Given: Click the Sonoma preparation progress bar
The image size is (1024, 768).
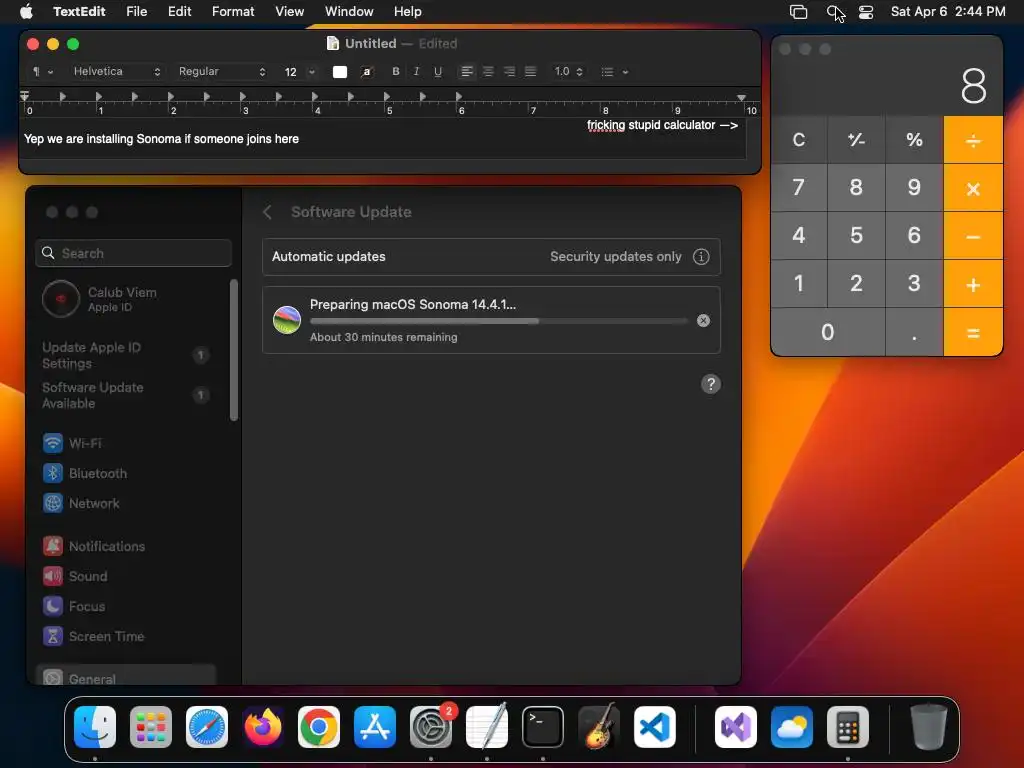Looking at the screenshot, I should [x=499, y=321].
